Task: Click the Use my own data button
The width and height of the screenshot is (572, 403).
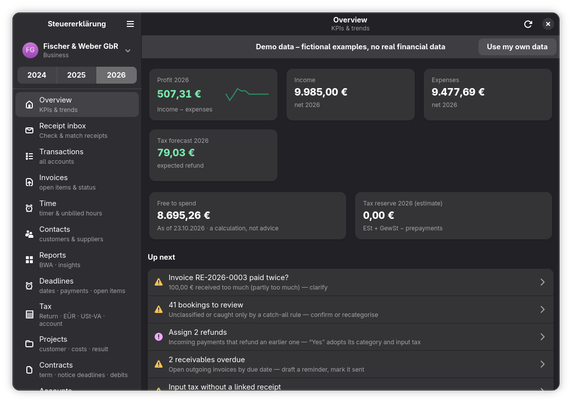Action: coord(517,47)
